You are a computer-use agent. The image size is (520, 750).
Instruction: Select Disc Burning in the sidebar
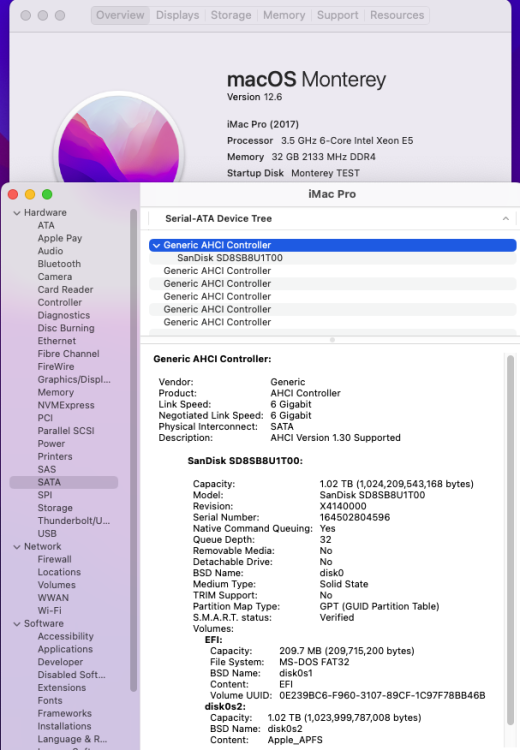[x=66, y=329]
